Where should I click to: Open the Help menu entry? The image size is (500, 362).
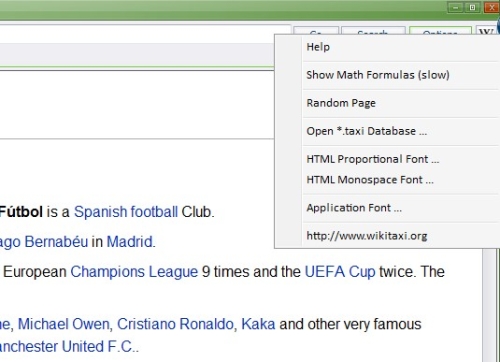click(x=400, y=47)
